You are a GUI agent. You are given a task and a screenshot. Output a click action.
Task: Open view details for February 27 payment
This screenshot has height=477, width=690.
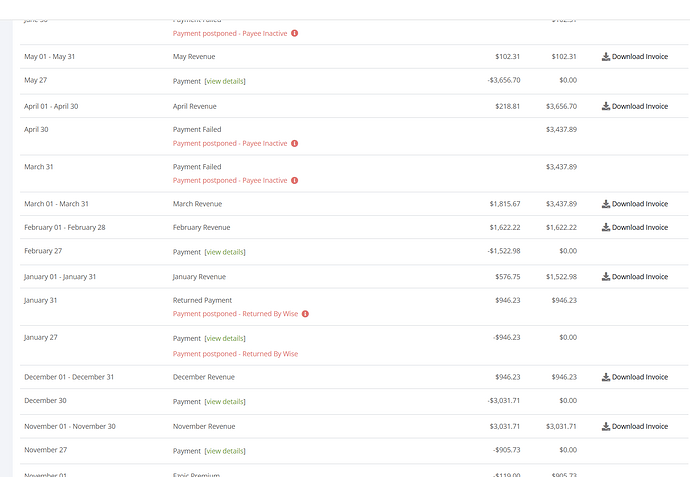point(225,252)
